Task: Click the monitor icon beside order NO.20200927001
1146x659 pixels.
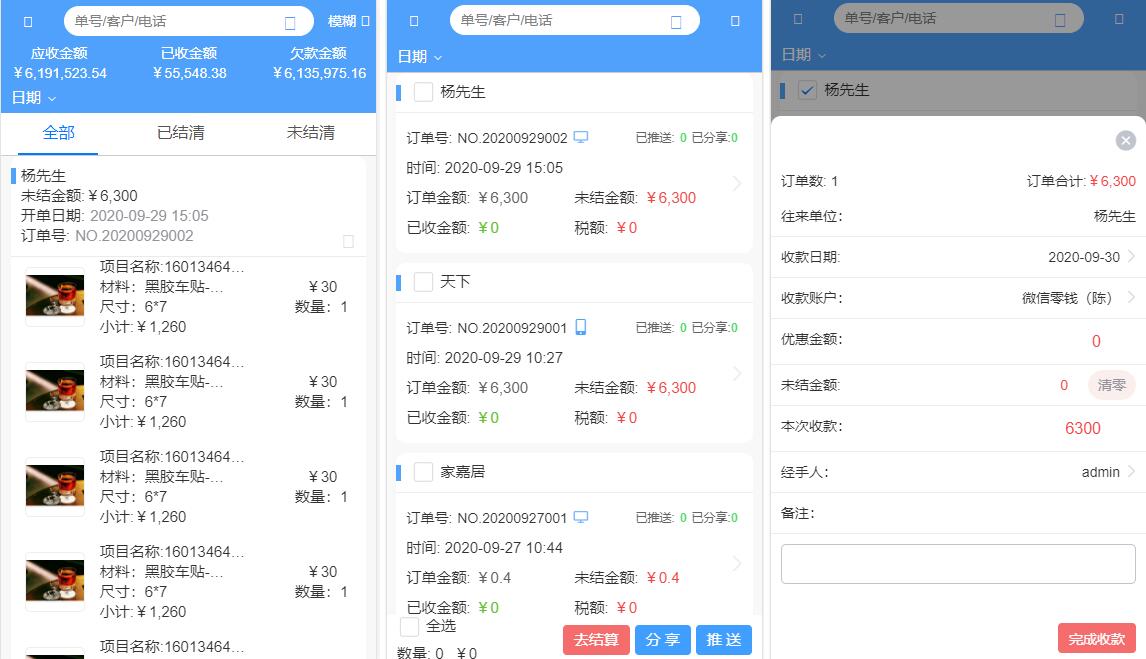Action: pos(580,517)
